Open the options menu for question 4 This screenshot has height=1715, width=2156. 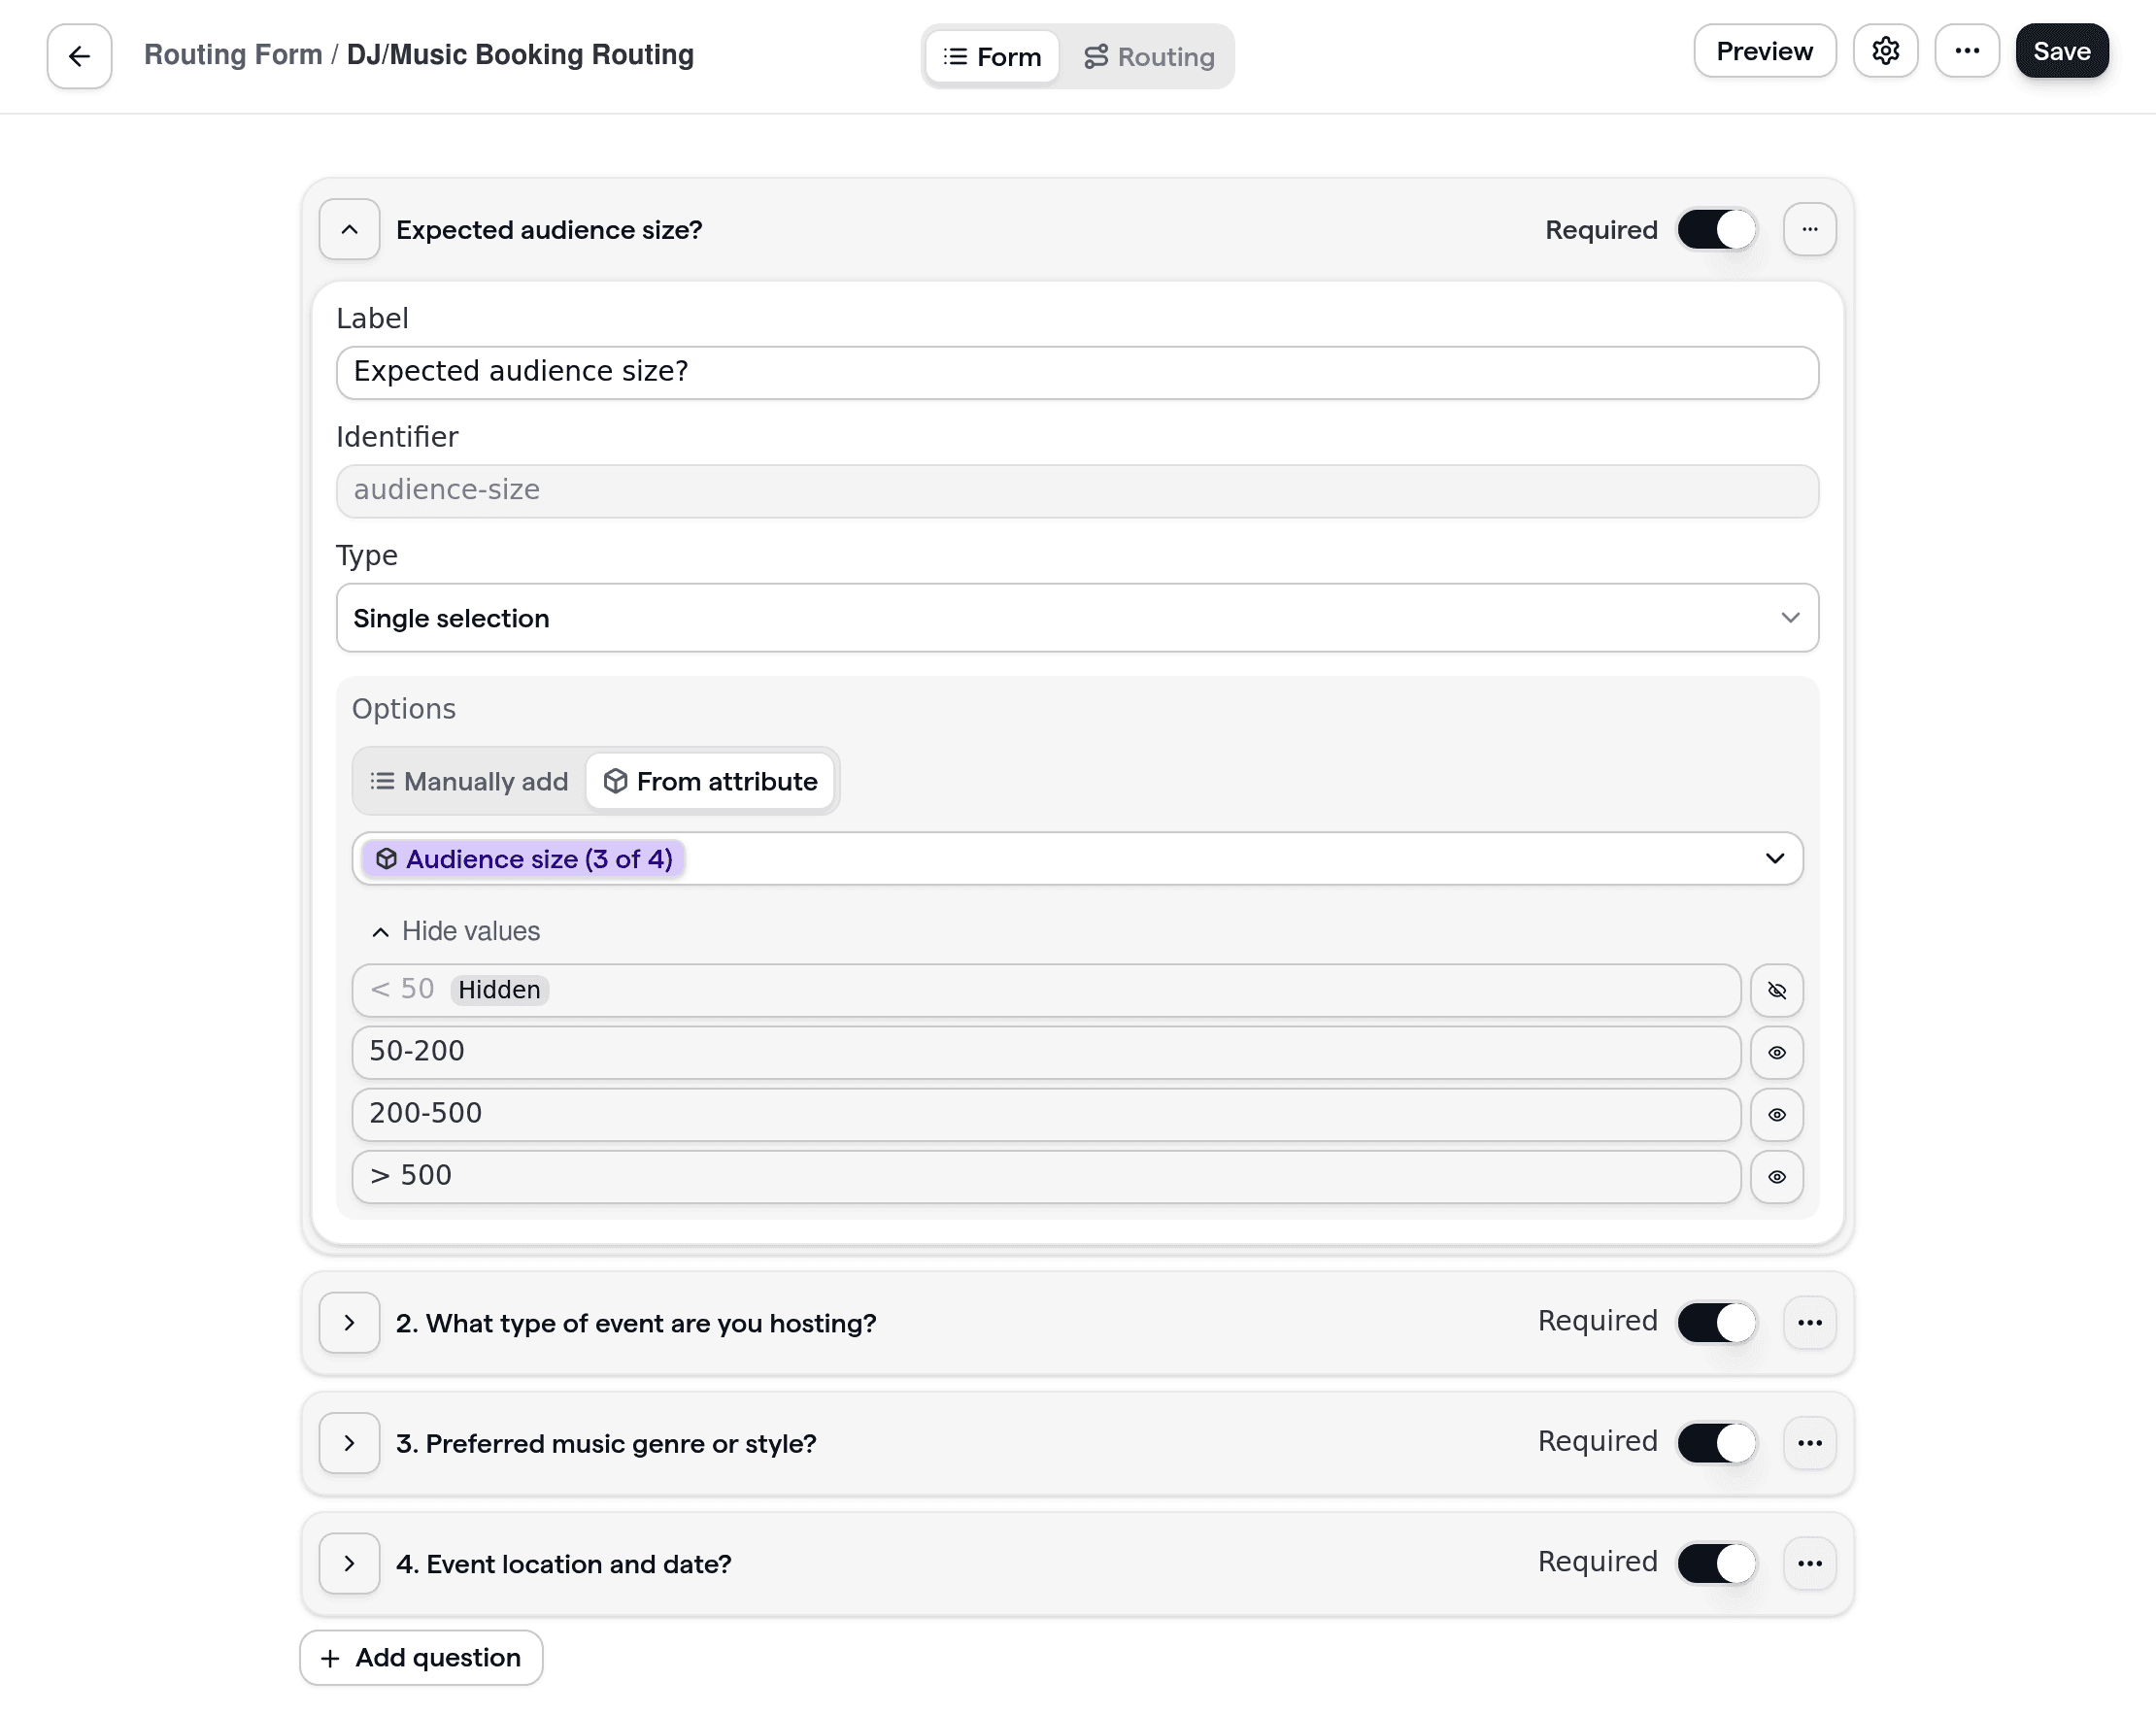(x=1810, y=1563)
